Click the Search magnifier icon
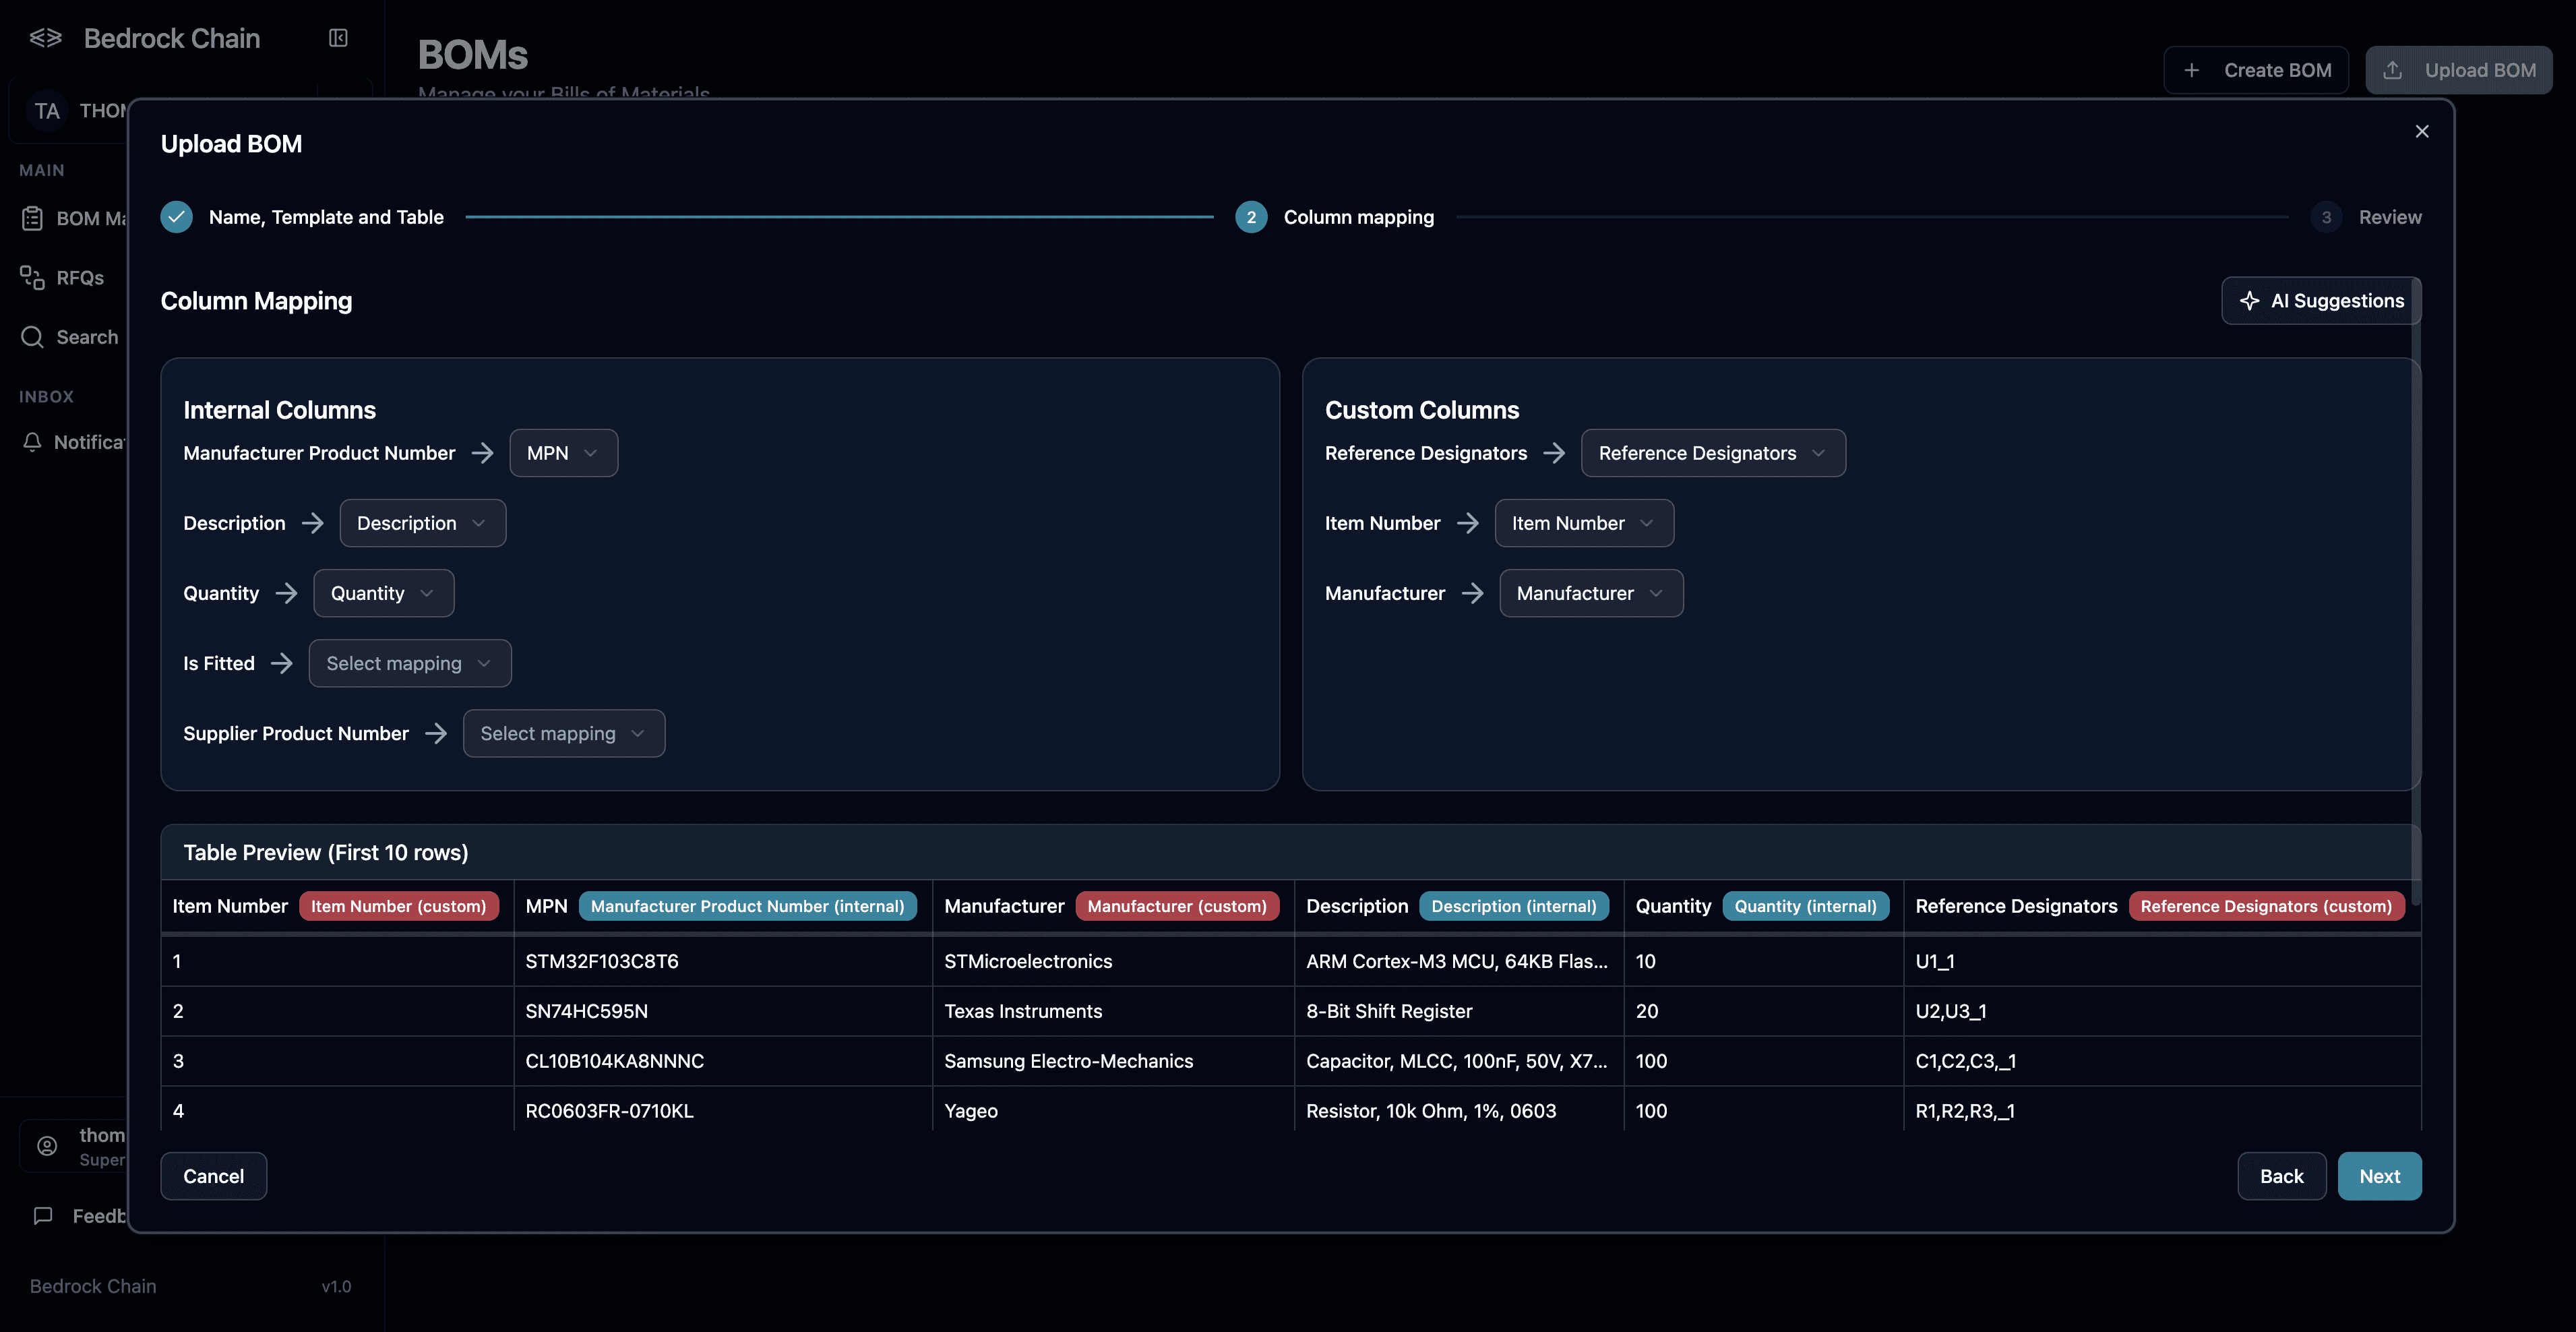2576x1332 pixels. pos(32,337)
